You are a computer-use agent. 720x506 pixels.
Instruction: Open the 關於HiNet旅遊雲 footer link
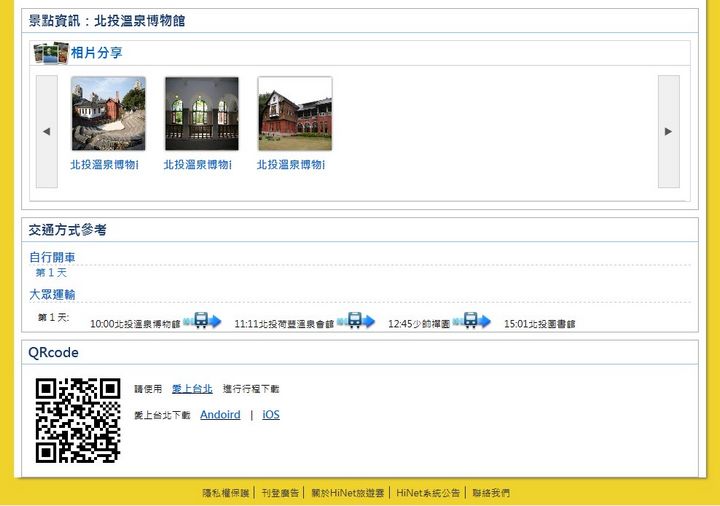tap(348, 493)
